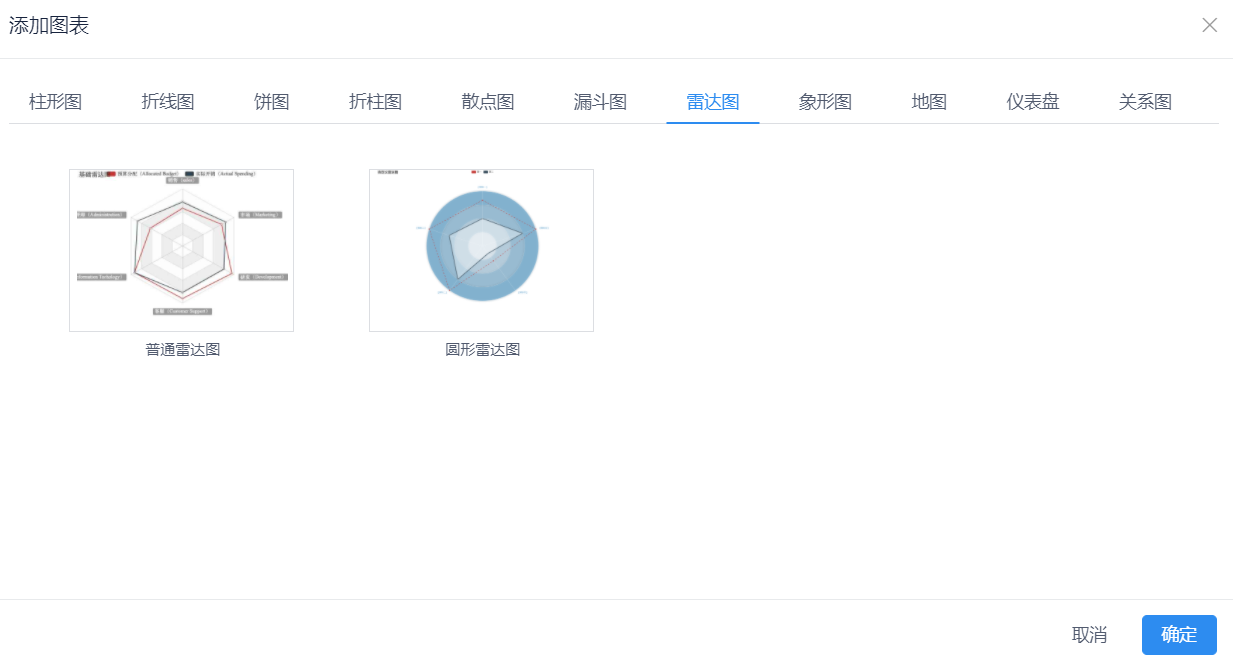Close the 添加图表 dialog

[1210, 25]
